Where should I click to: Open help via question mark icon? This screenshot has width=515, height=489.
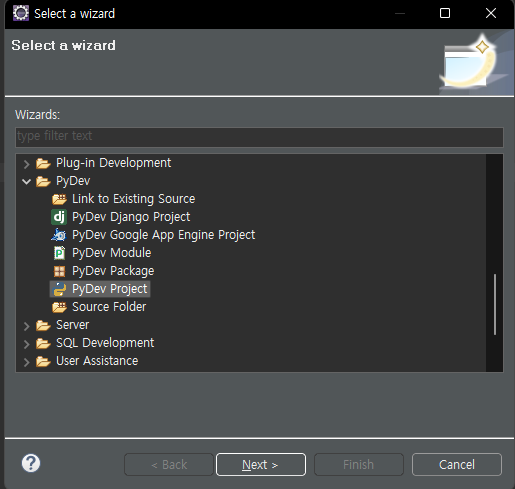click(31, 463)
